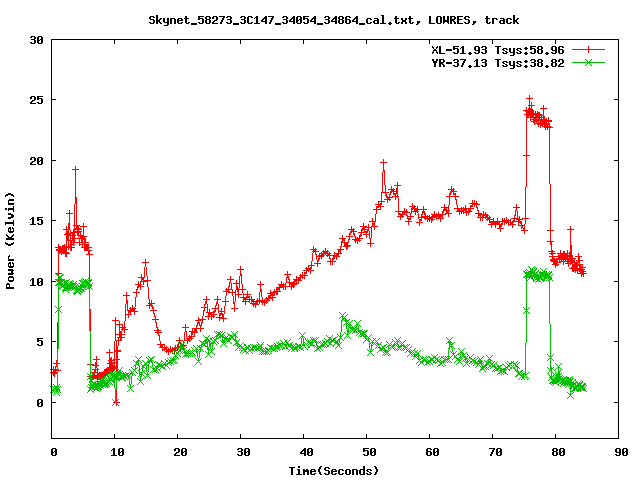Click x-axis tick label 80

(x=558, y=452)
